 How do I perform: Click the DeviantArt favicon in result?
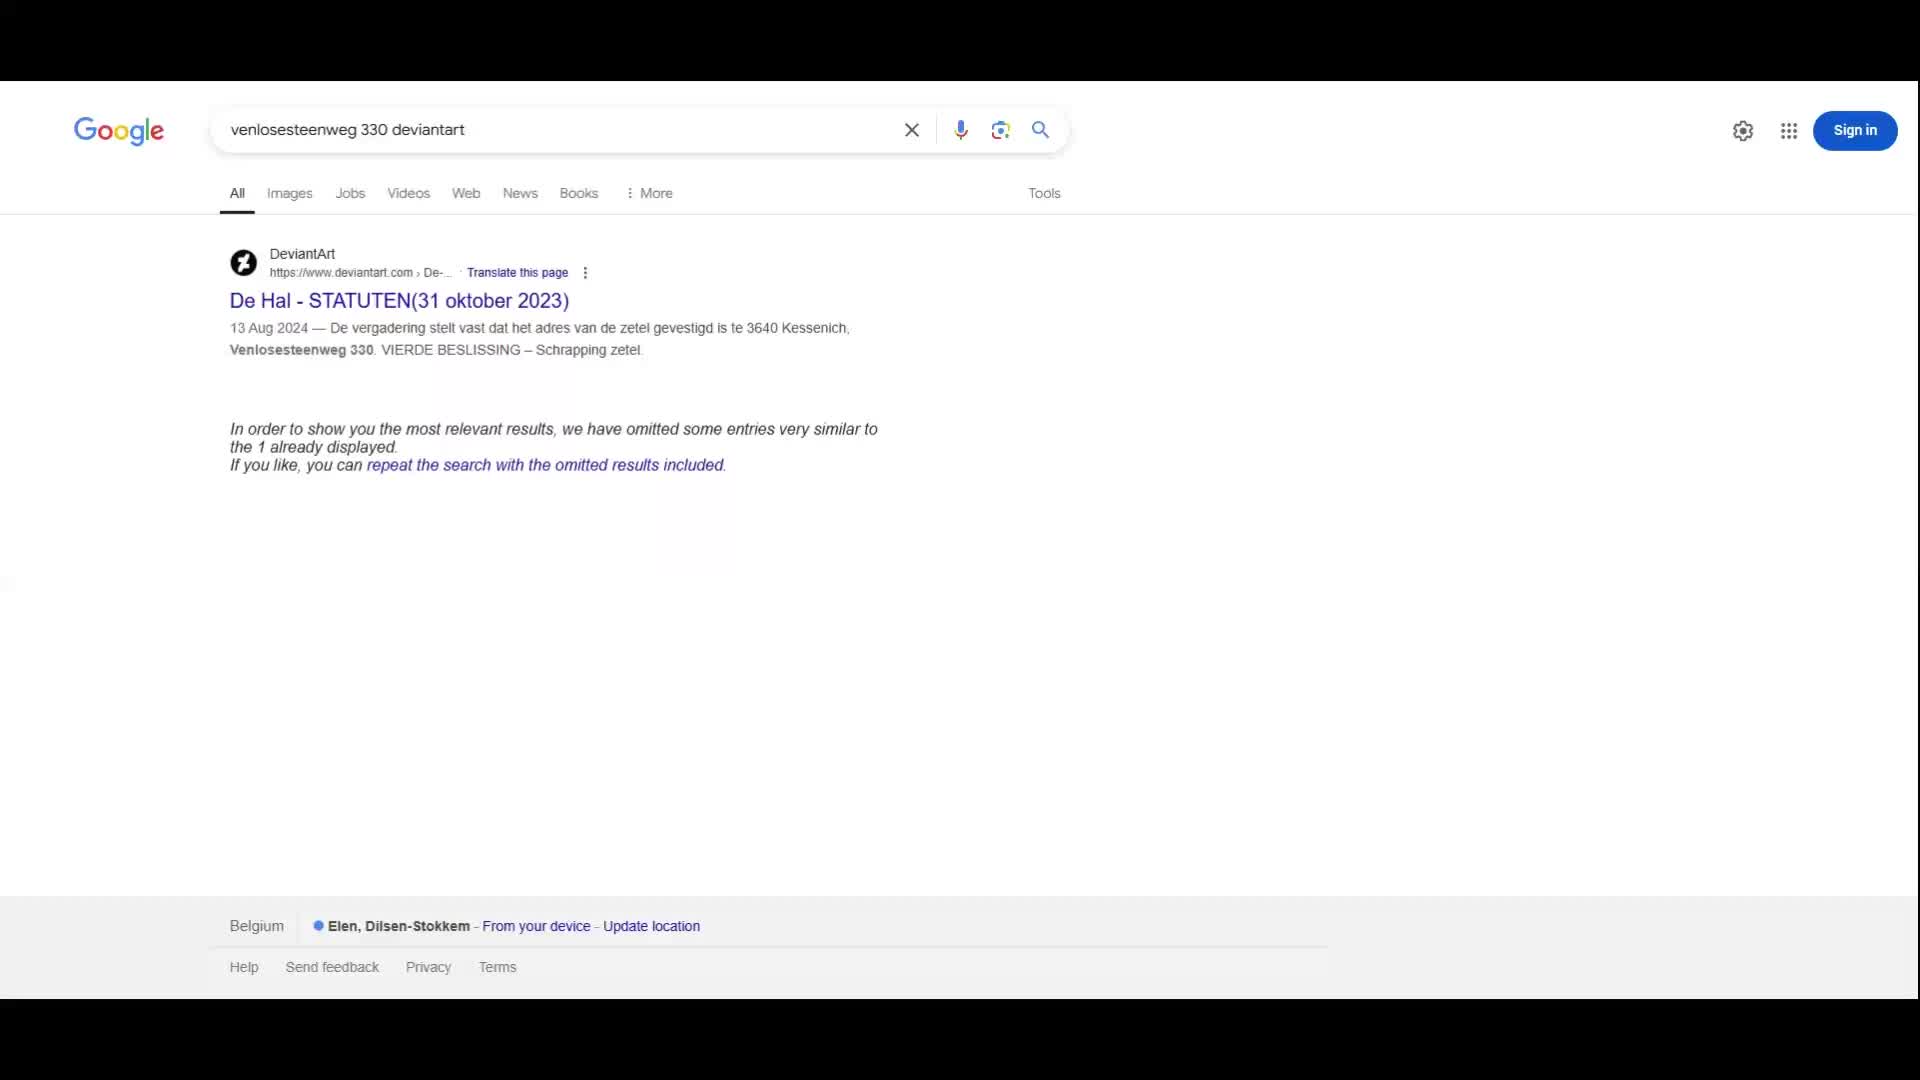coord(244,263)
